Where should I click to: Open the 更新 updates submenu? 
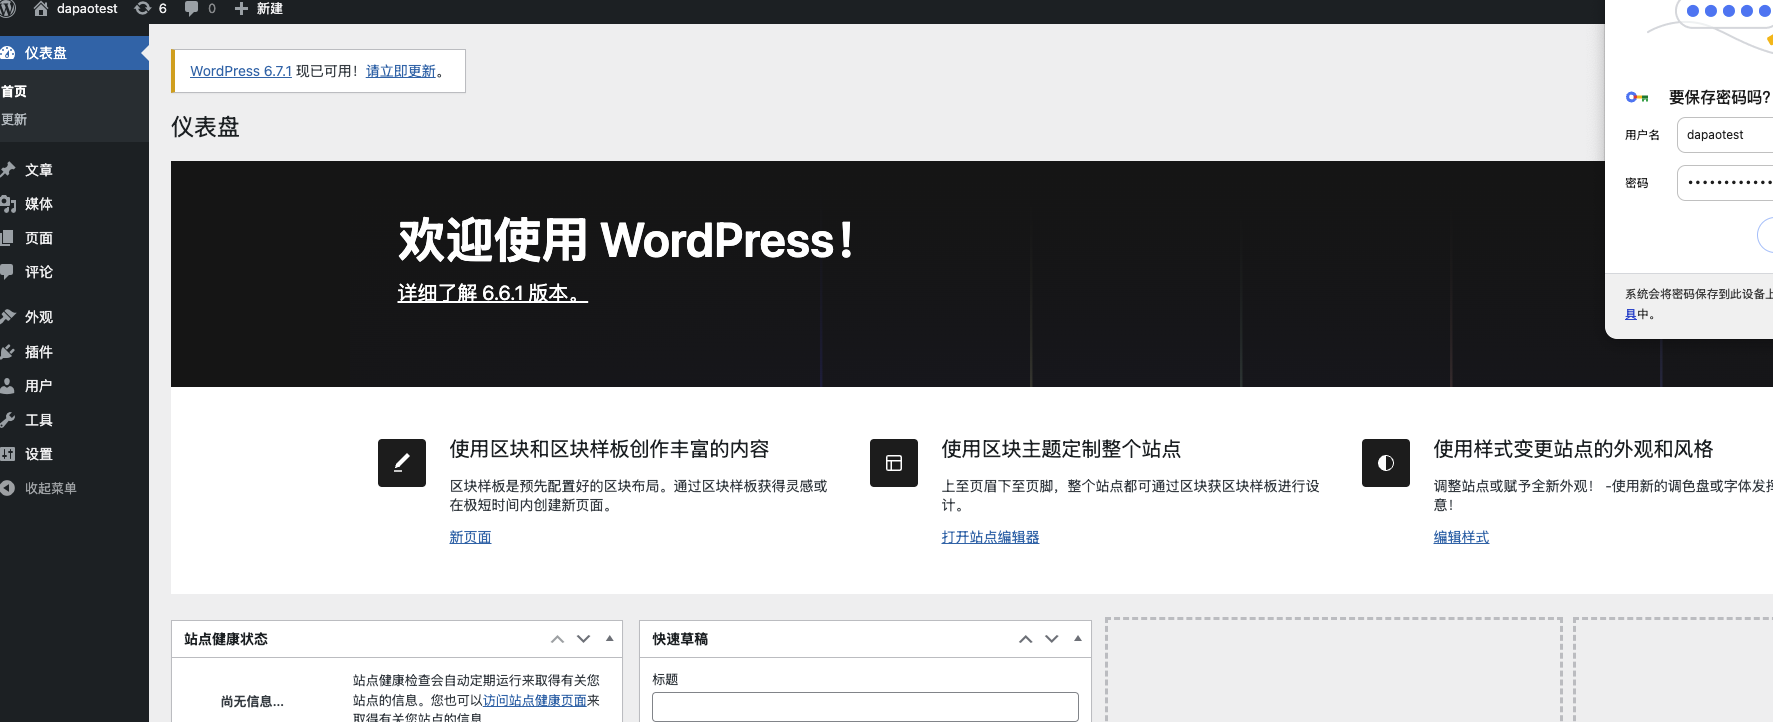pyautogui.click(x=14, y=119)
